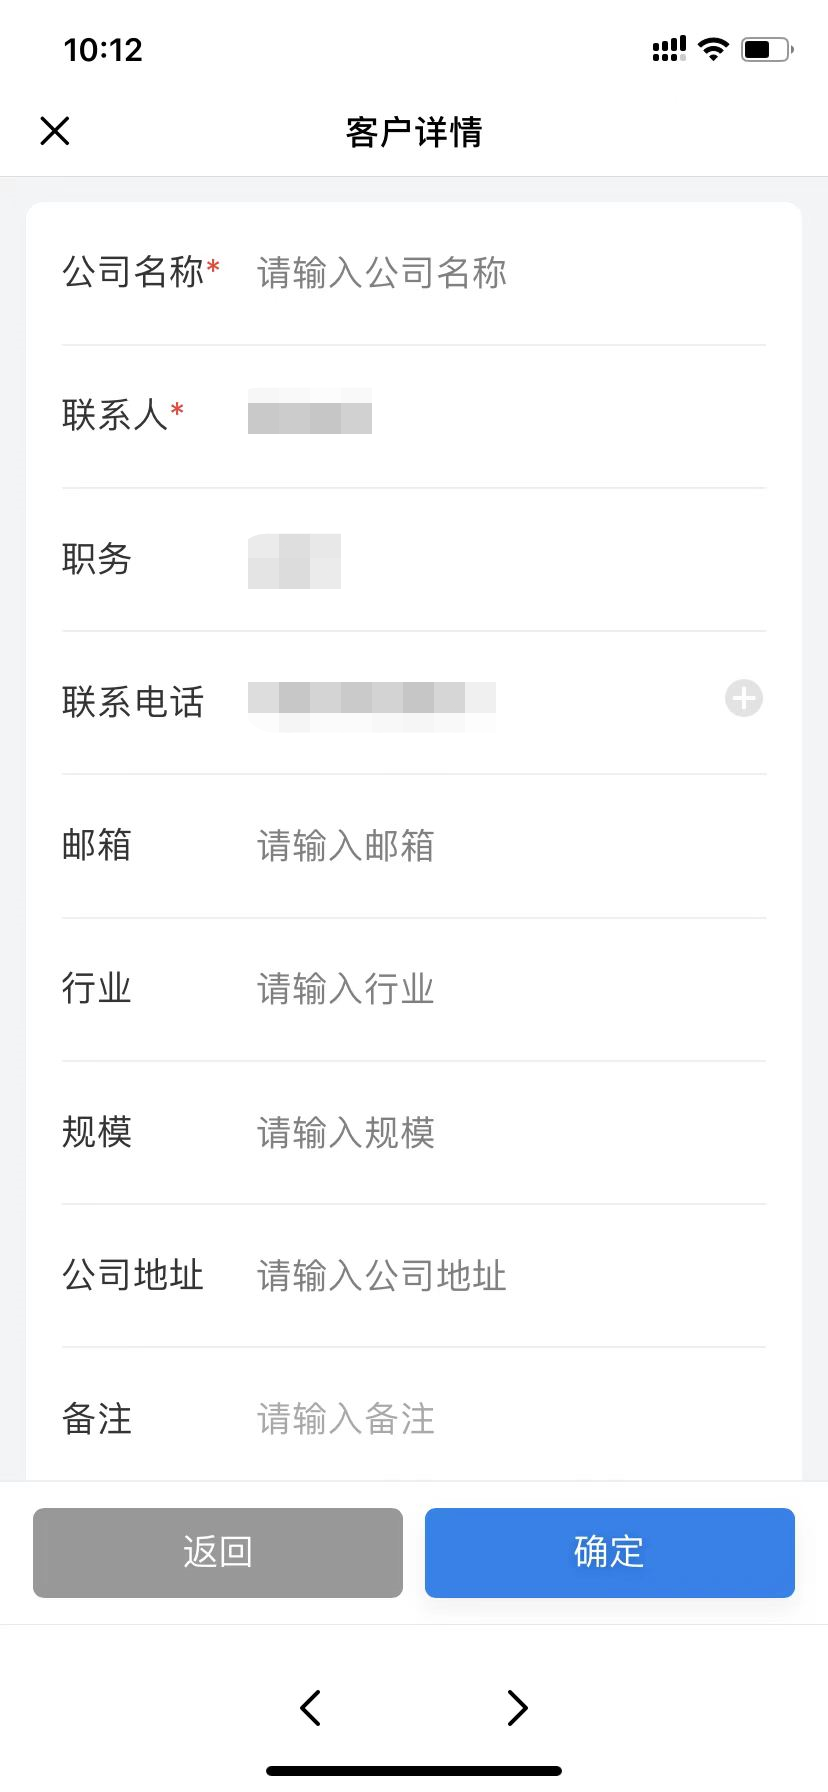Screen dimensions: 828x1792
Task: Focus the 规模 input field
Action: [500, 1133]
